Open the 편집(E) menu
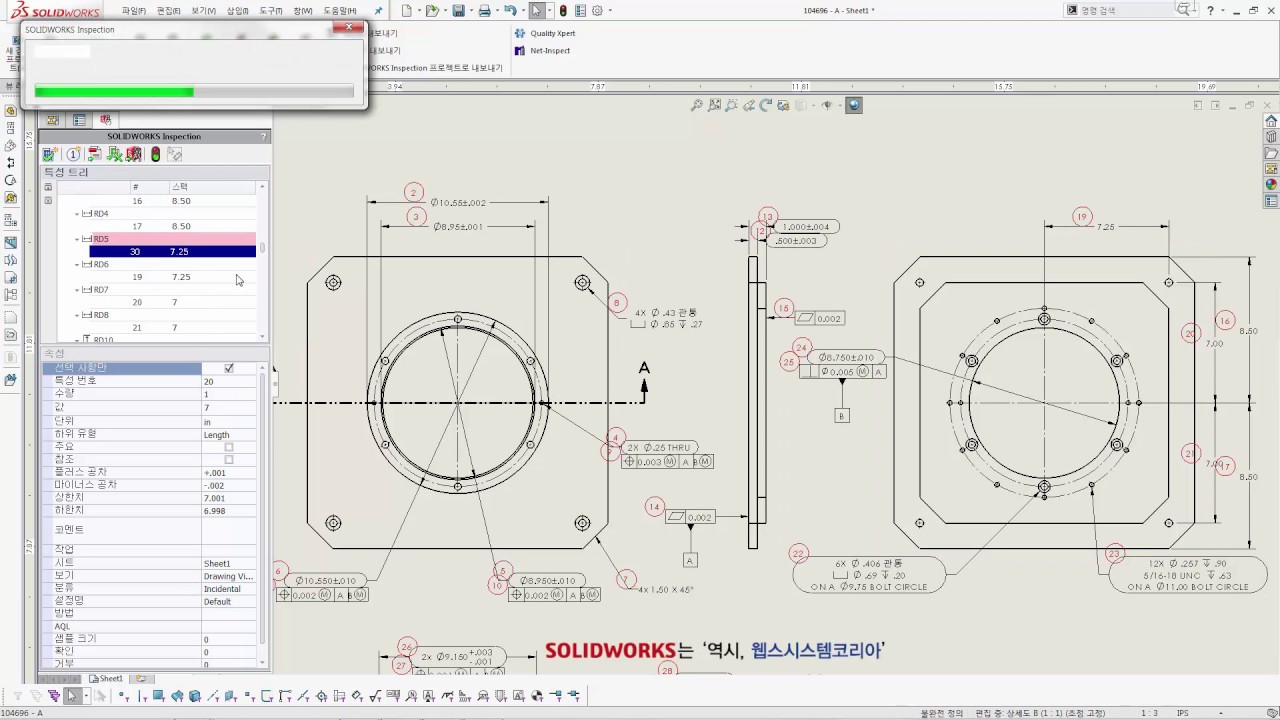 (168, 11)
